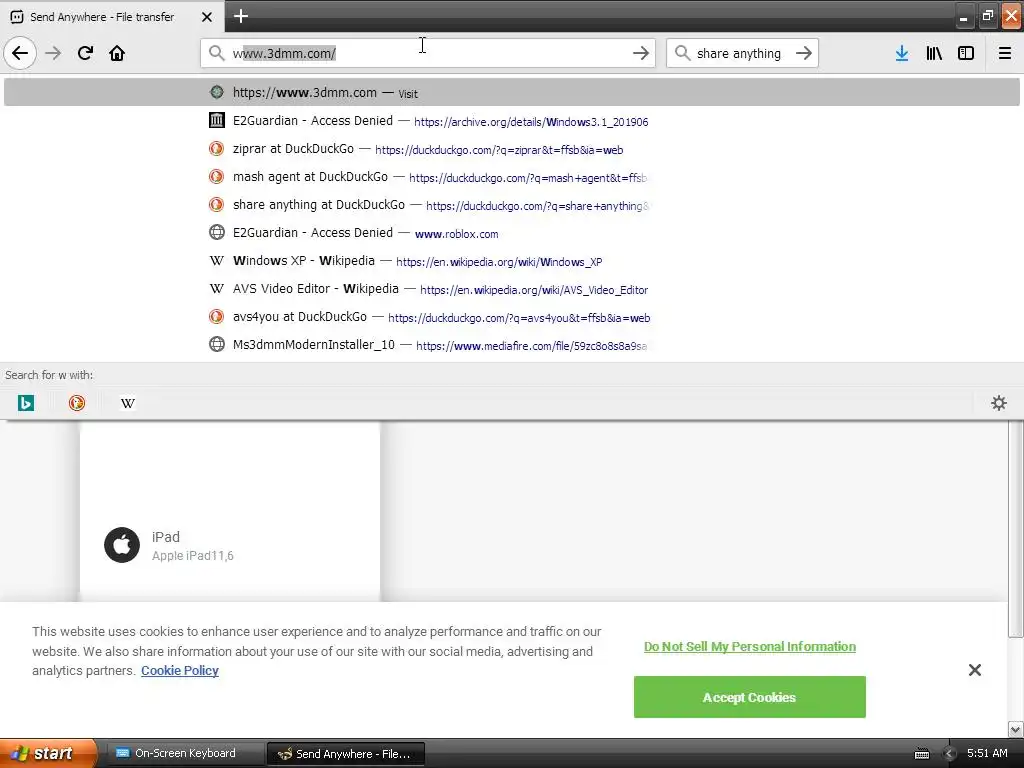Open the Windows XP - Wikipedia suggestion
This screenshot has height=768, width=1024.
point(511,261)
